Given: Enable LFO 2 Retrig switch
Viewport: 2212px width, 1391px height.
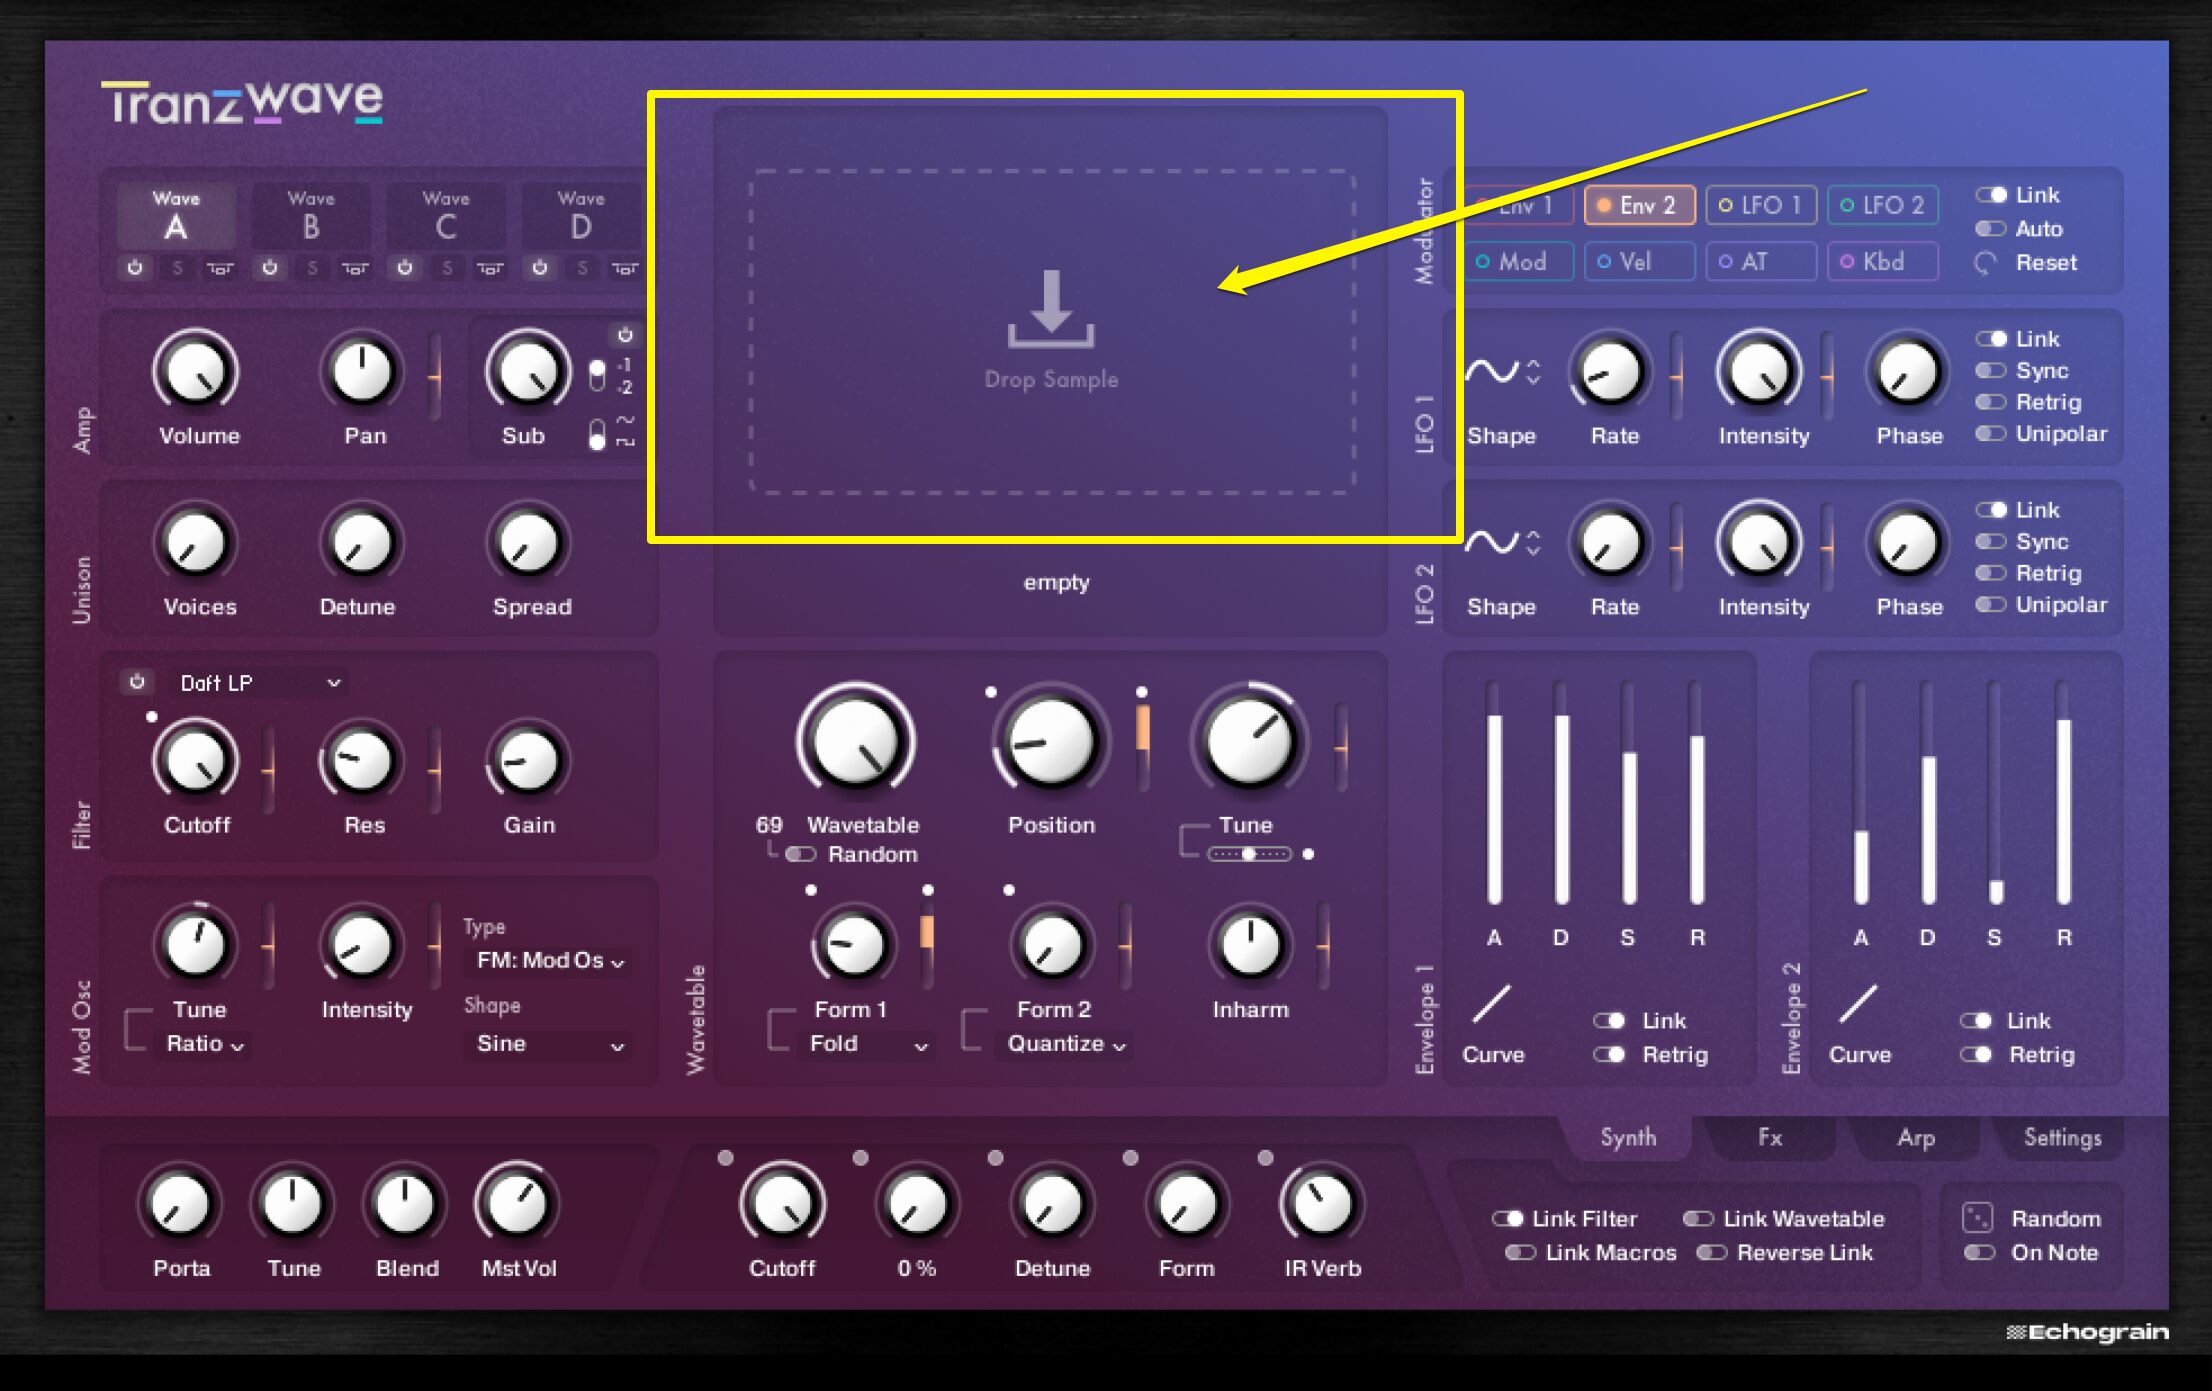Looking at the screenshot, I should 1991,573.
